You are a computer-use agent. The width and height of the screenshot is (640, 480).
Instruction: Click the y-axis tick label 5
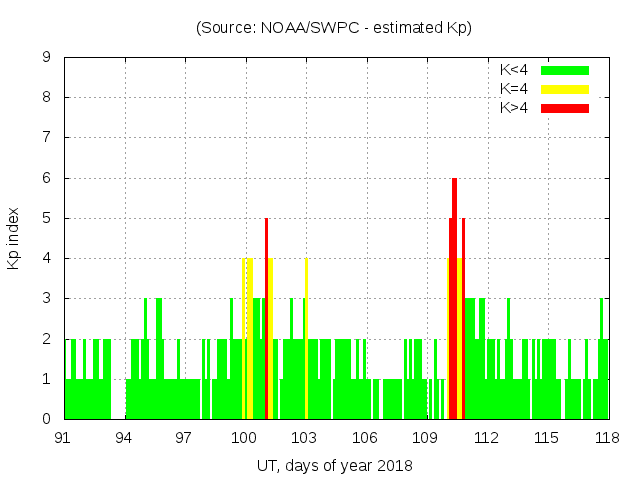[x=47, y=218]
